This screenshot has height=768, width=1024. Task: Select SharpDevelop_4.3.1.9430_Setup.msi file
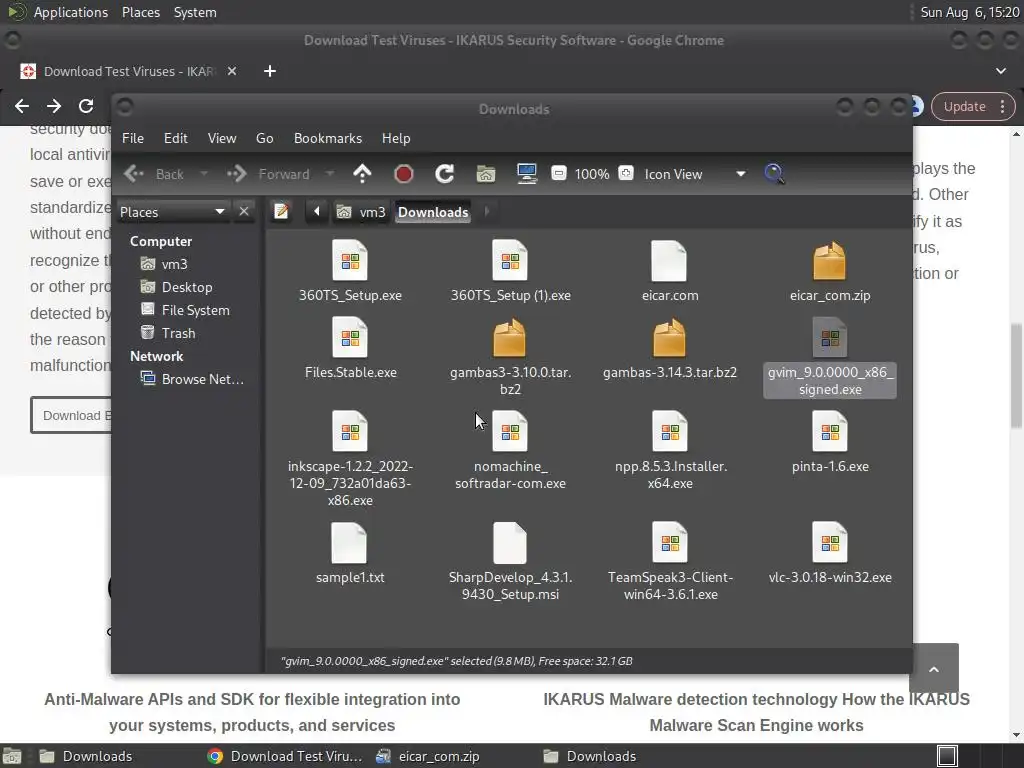click(x=510, y=562)
